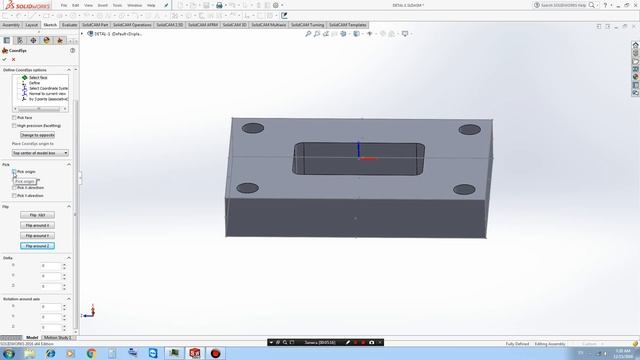The height and width of the screenshot is (360, 640).
Task: Click the SOLIDWORKS app icon in taskbar
Action: point(195,353)
